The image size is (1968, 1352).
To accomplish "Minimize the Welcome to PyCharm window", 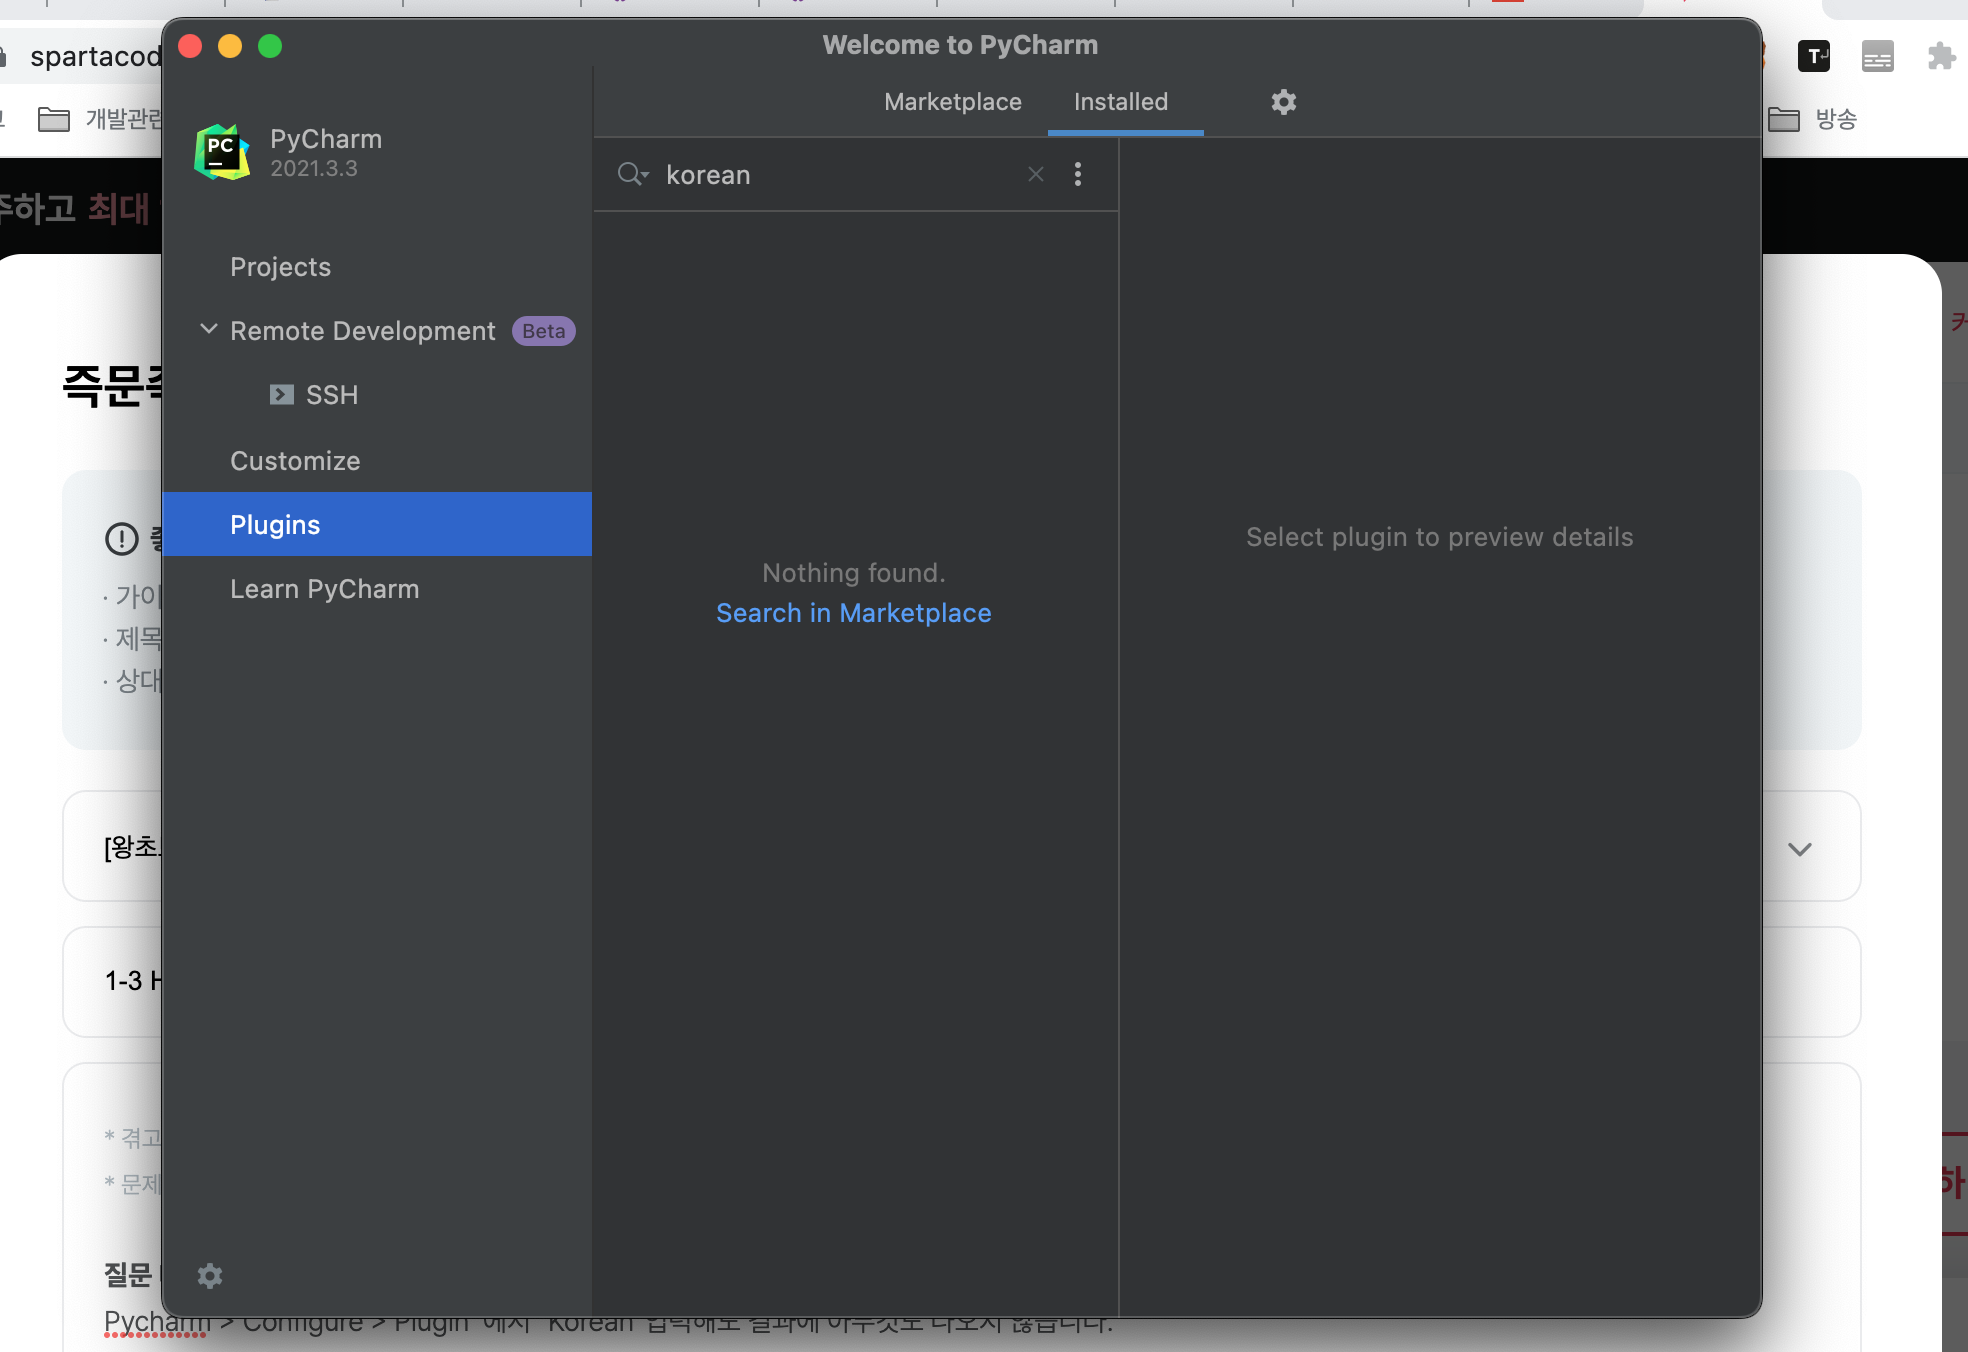I will [x=230, y=46].
